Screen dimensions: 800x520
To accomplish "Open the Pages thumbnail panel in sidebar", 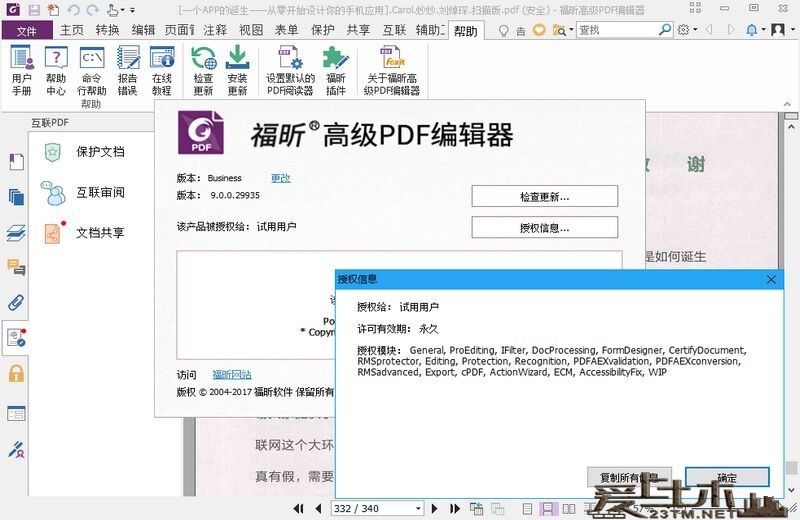I will tap(16, 197).
